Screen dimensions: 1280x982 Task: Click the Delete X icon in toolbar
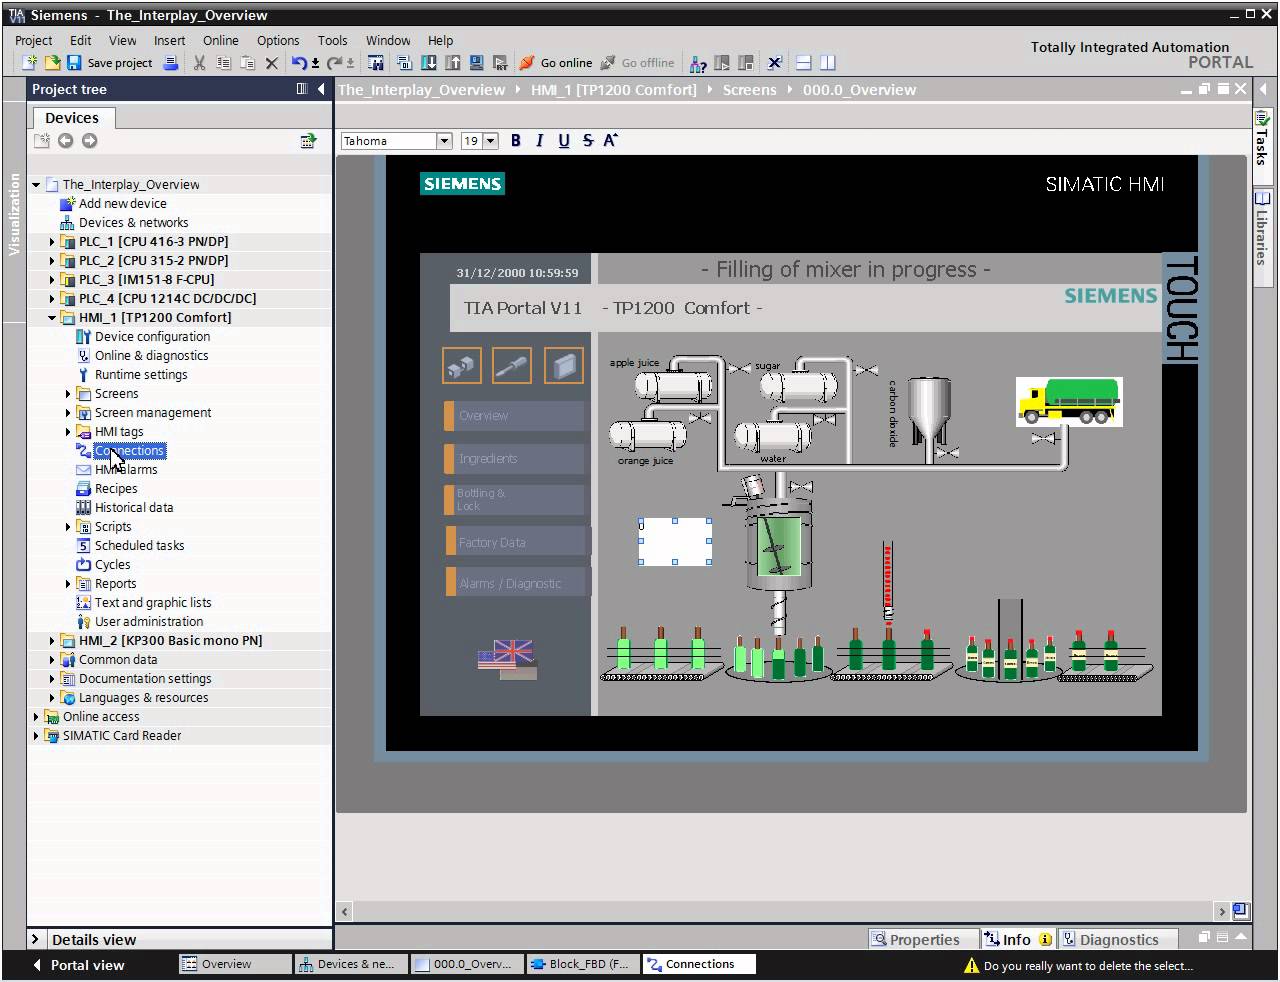pyautogui.click(x=271, y=63)
